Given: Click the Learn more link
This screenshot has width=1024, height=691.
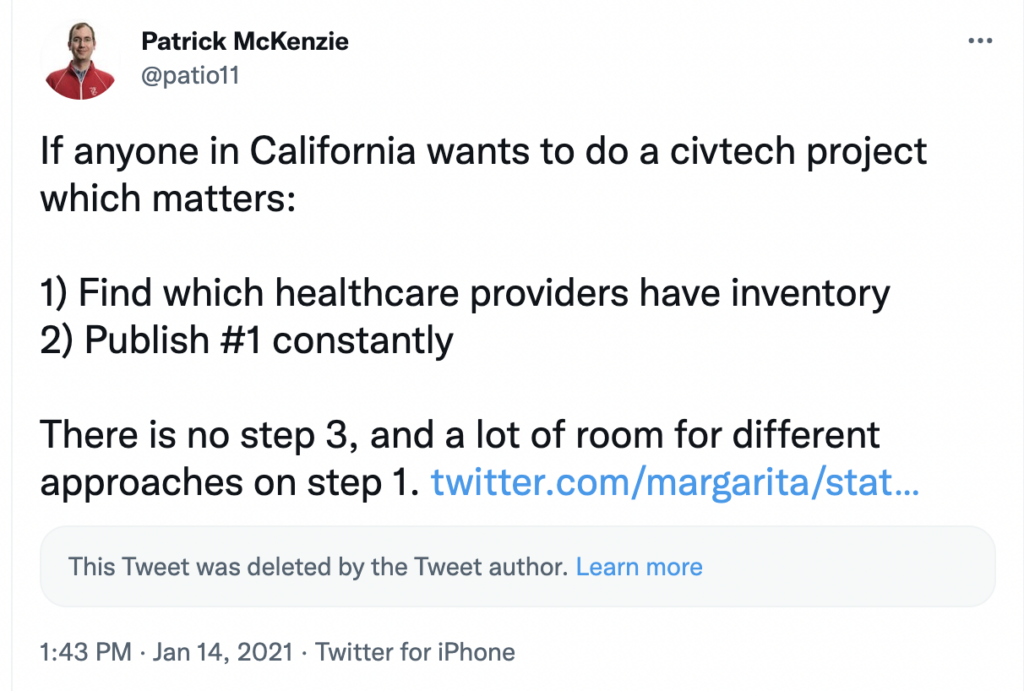Looking at the screenshot, I should click(x=639, y=567).
